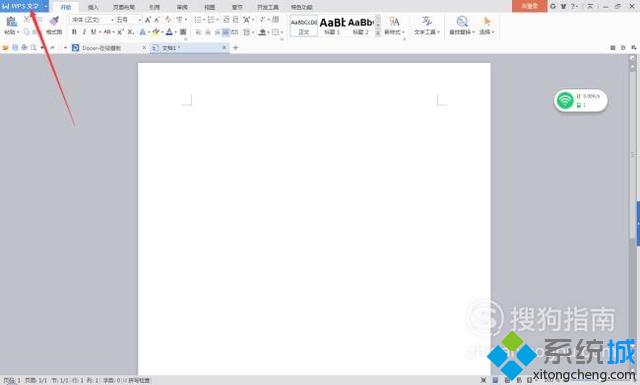The image size is (640, 385).
Task: Click the Paste clipboard icon
Action: 11,22
